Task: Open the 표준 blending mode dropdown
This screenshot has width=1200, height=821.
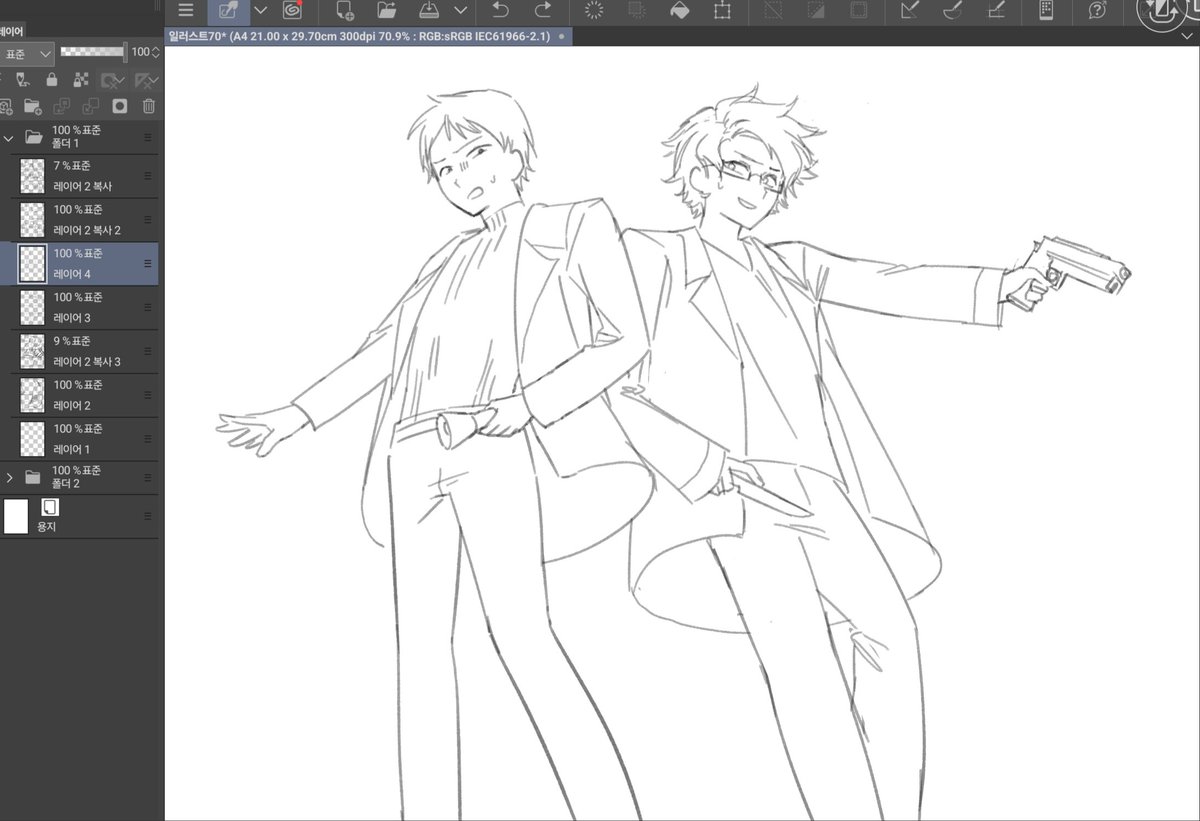Action: (27, 53)
